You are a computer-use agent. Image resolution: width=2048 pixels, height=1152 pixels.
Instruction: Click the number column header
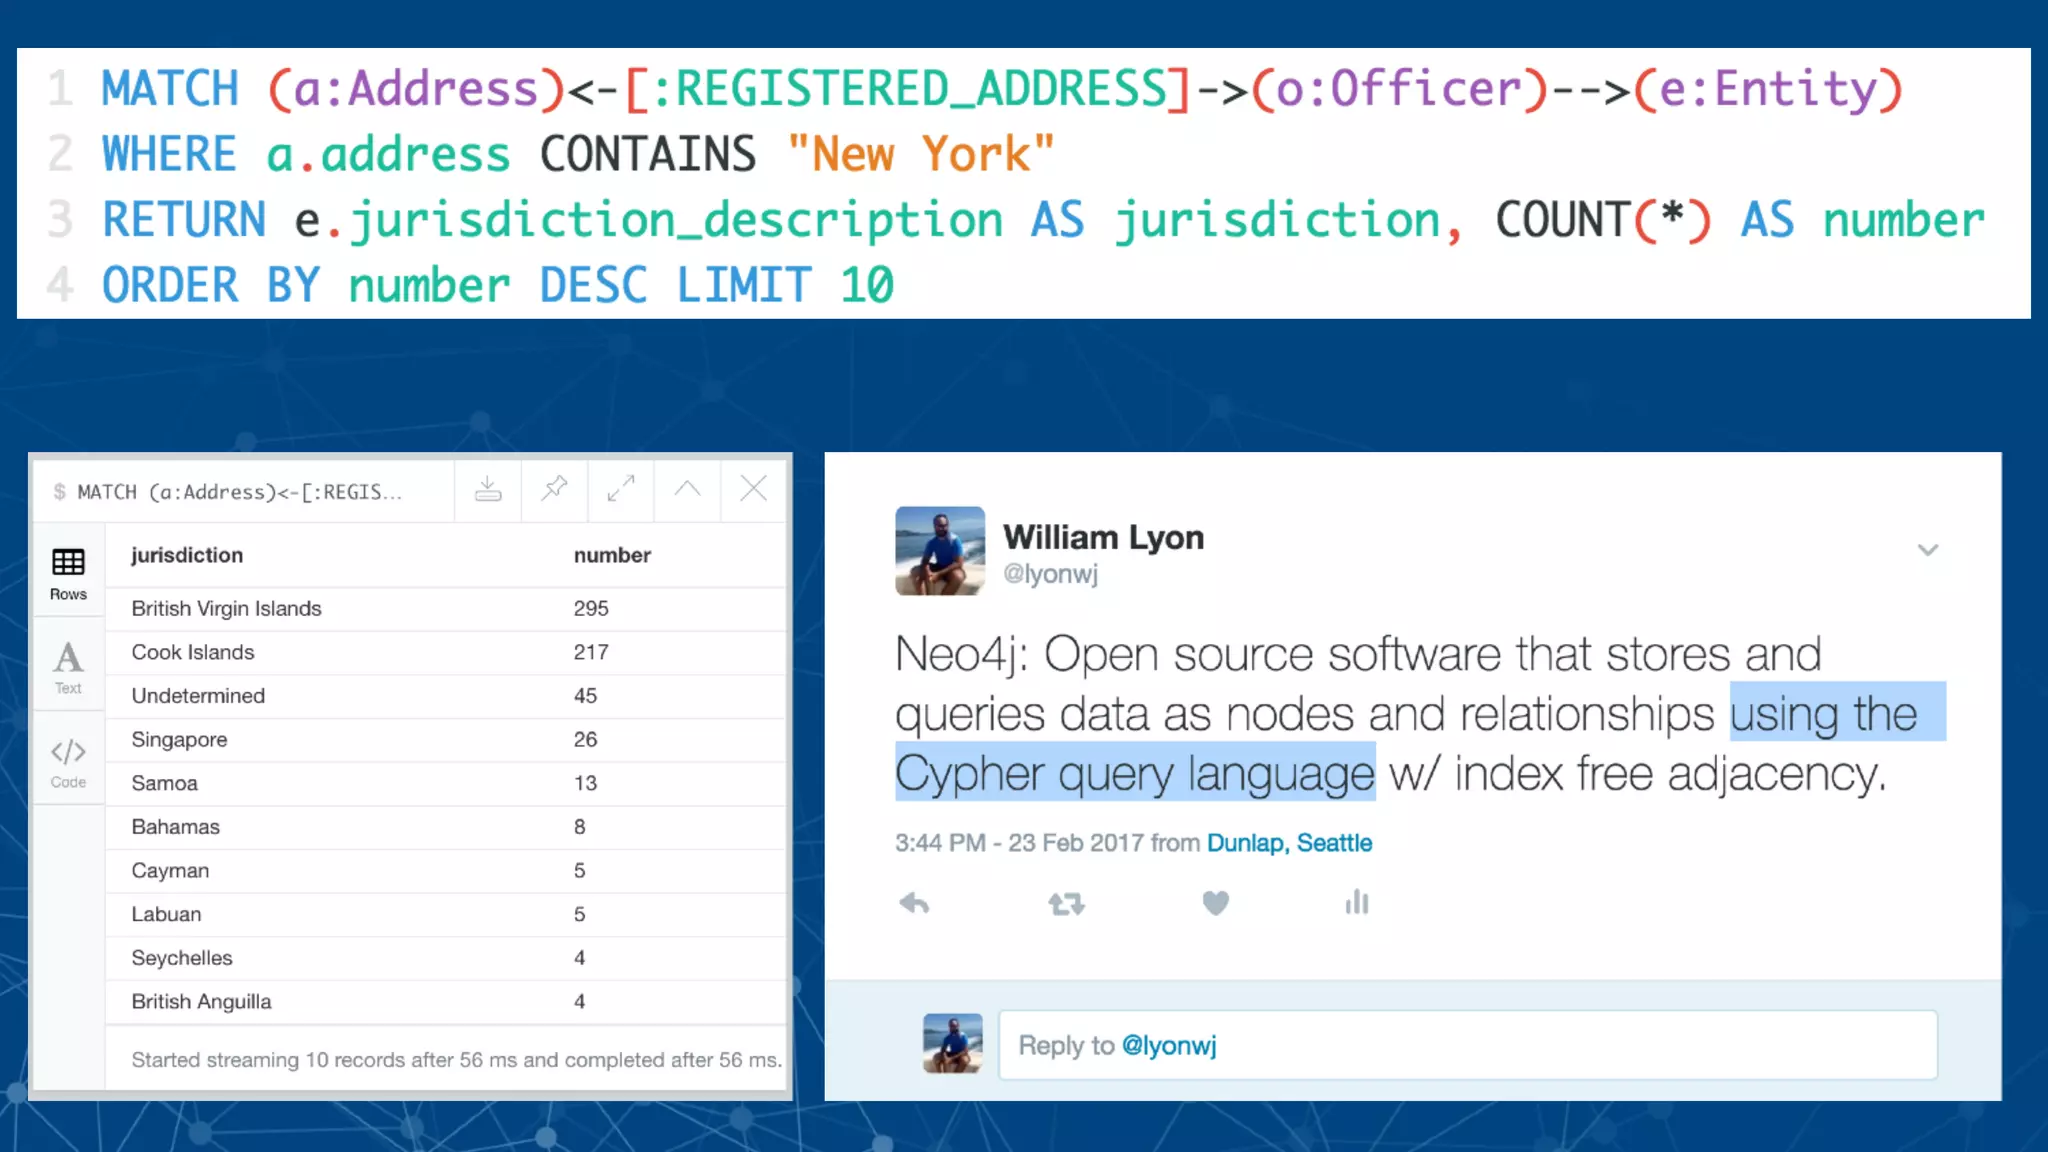[x=612, y=555]
